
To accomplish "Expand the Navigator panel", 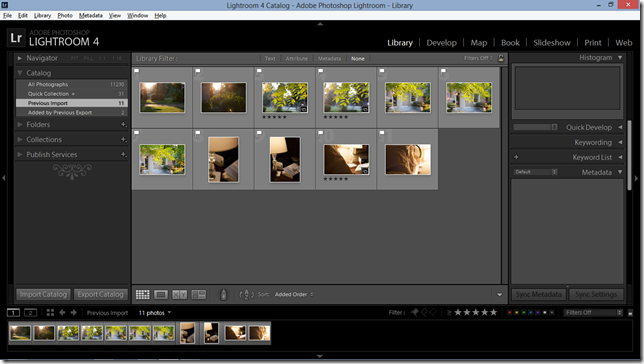I will click(x=20, y=58).
